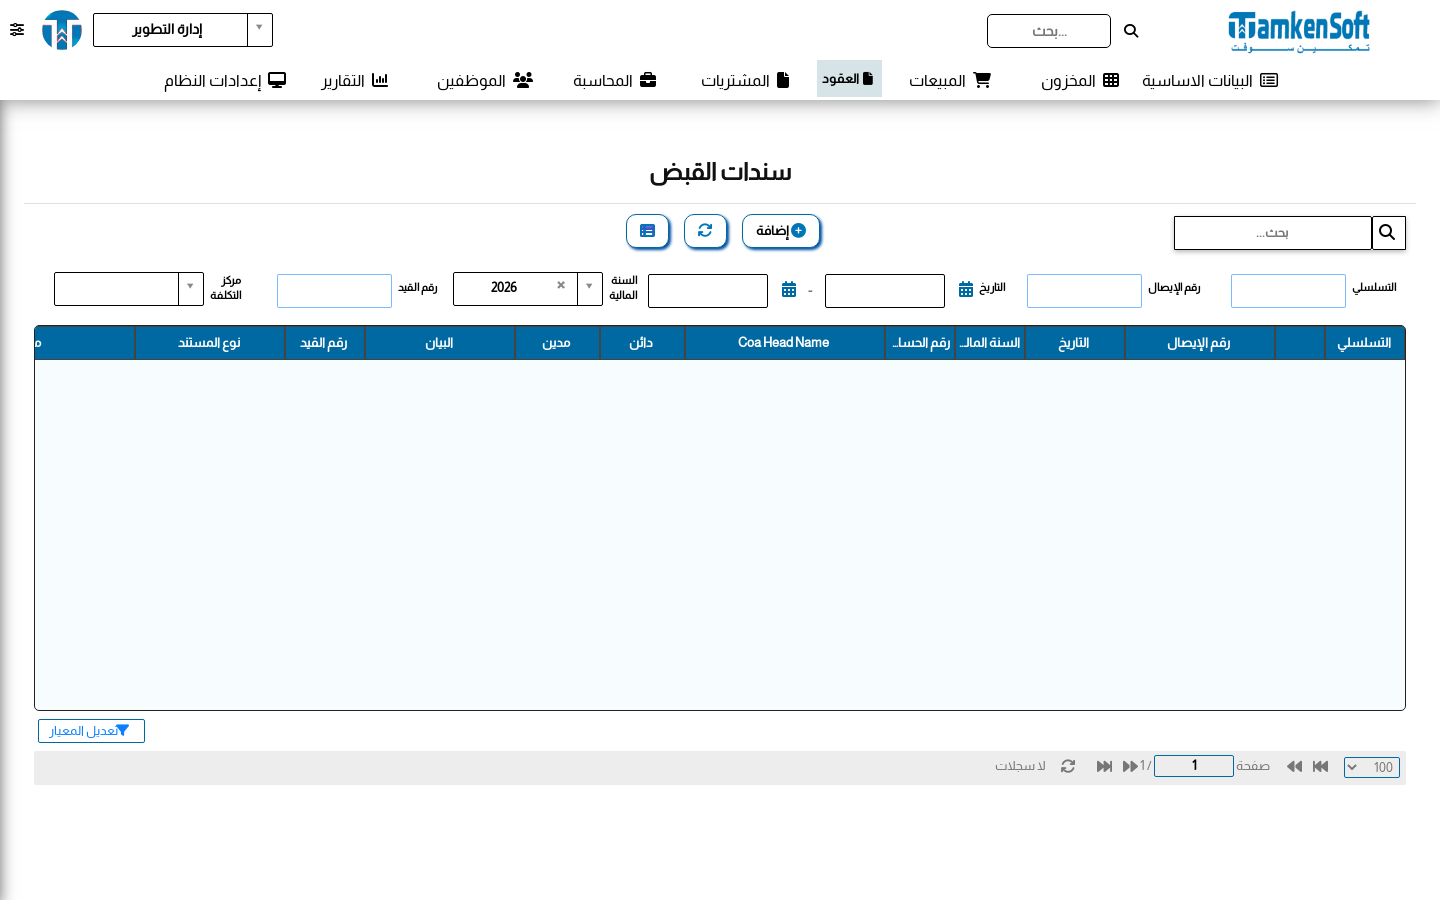Viewport: 1440px width, 900px height.
Task: Click the pager reload icon
Action: [x=1068, y=766]
